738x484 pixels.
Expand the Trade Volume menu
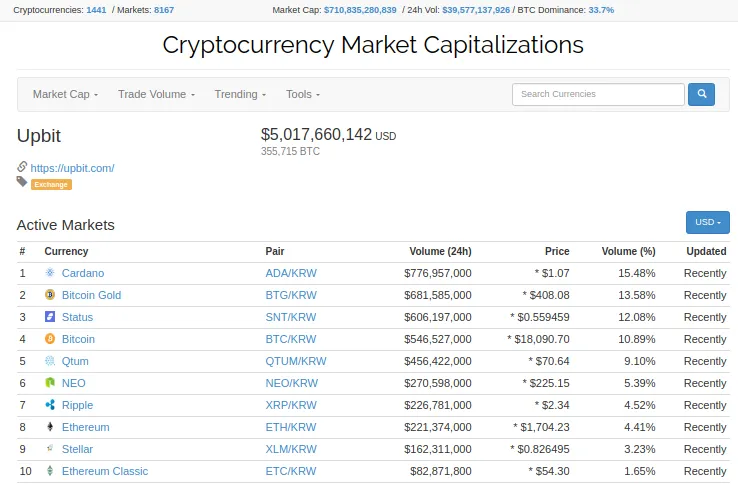[x=156, y=94]
